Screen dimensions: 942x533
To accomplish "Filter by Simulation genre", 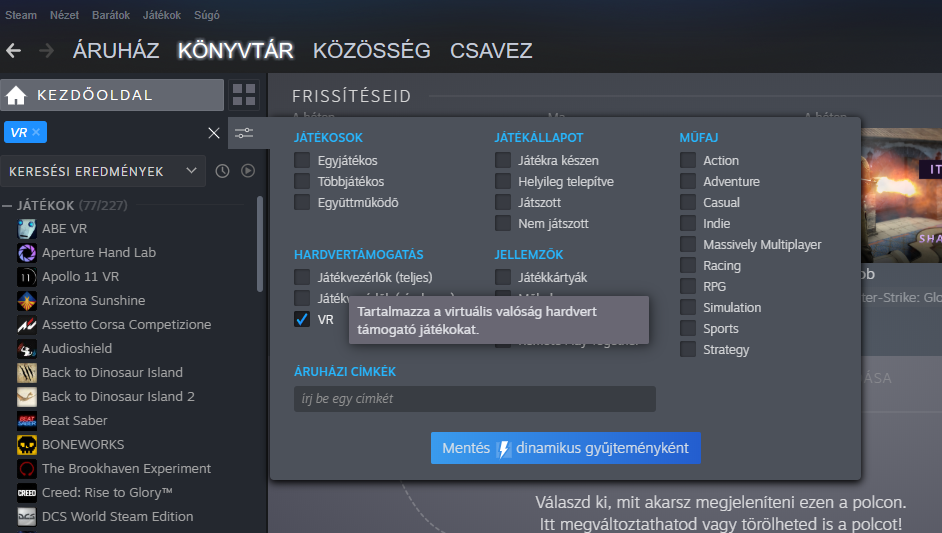I will [688, 308].
